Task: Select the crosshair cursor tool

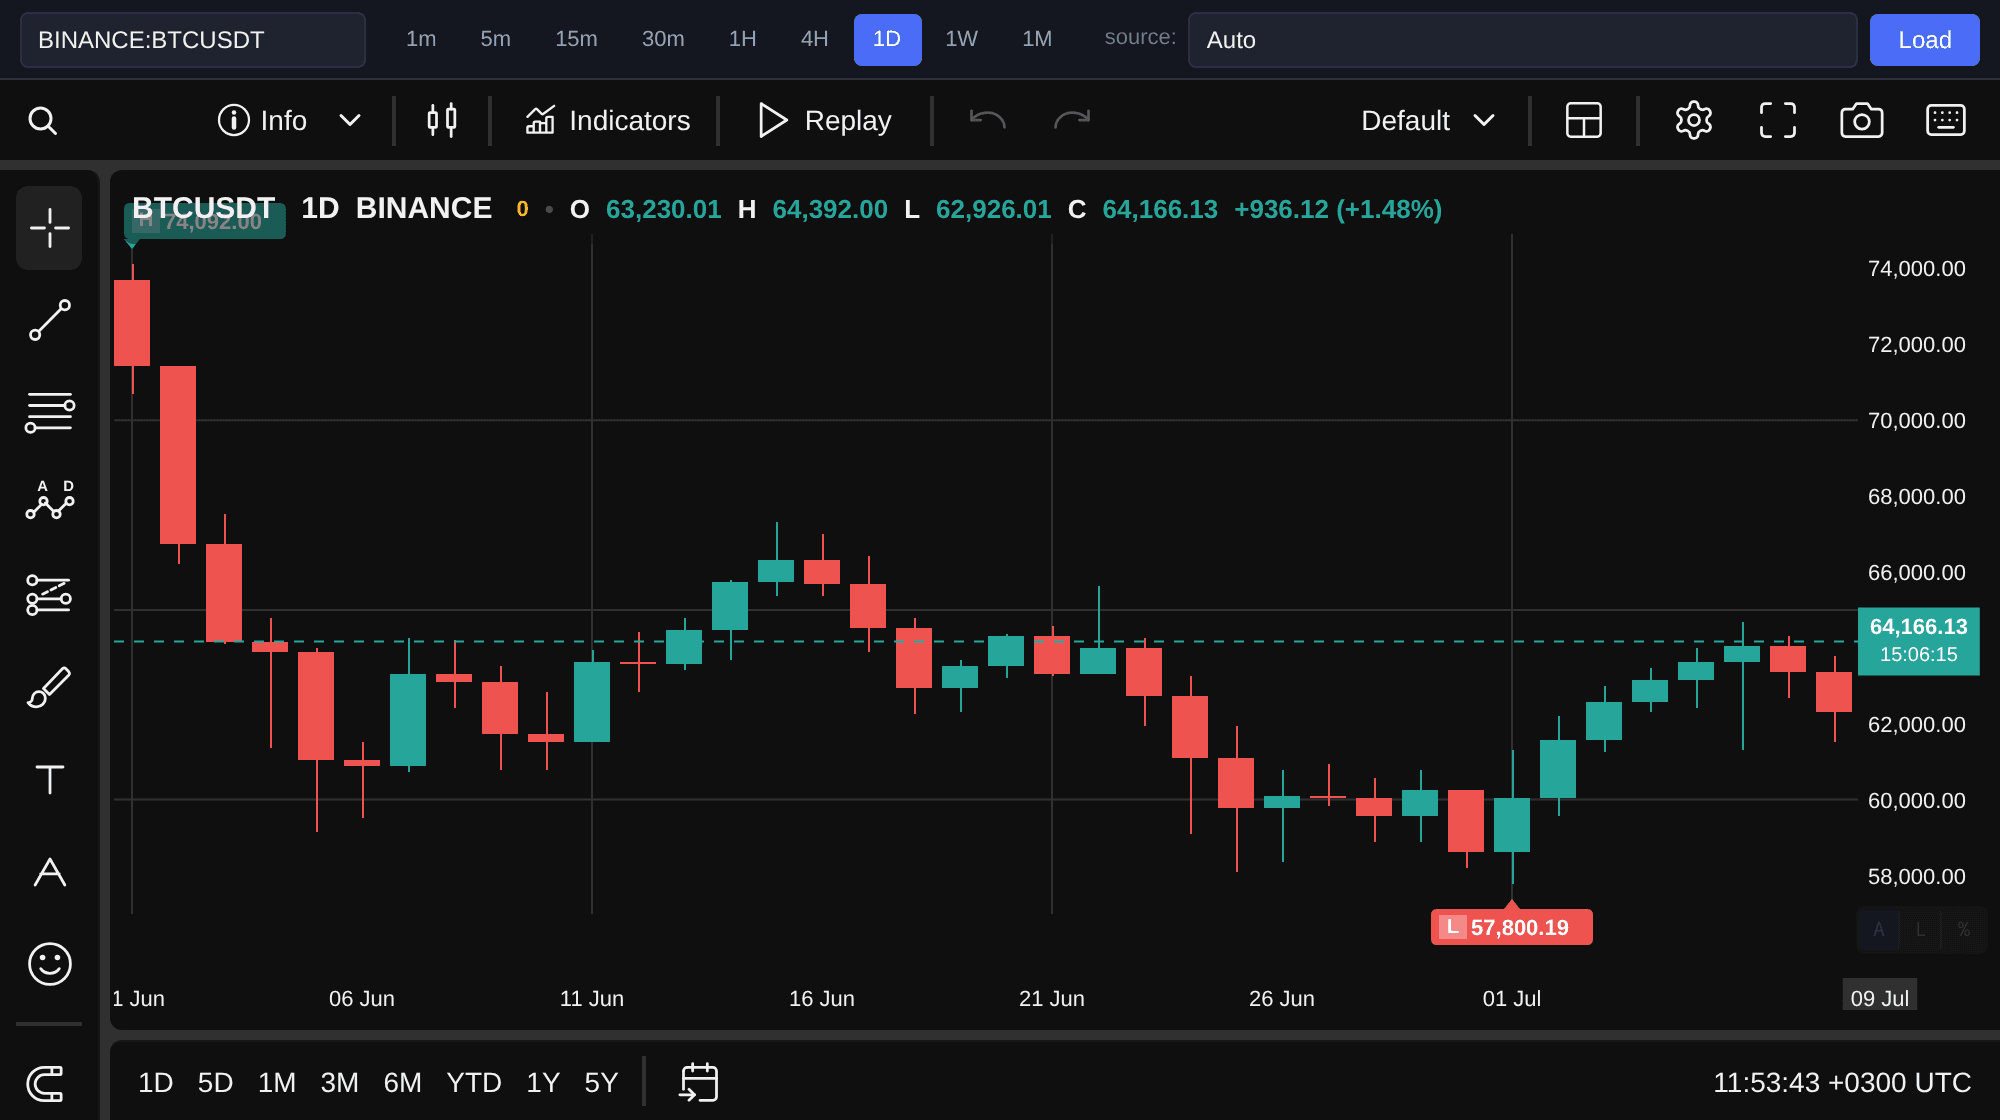Action: click(x=49, y=228)
